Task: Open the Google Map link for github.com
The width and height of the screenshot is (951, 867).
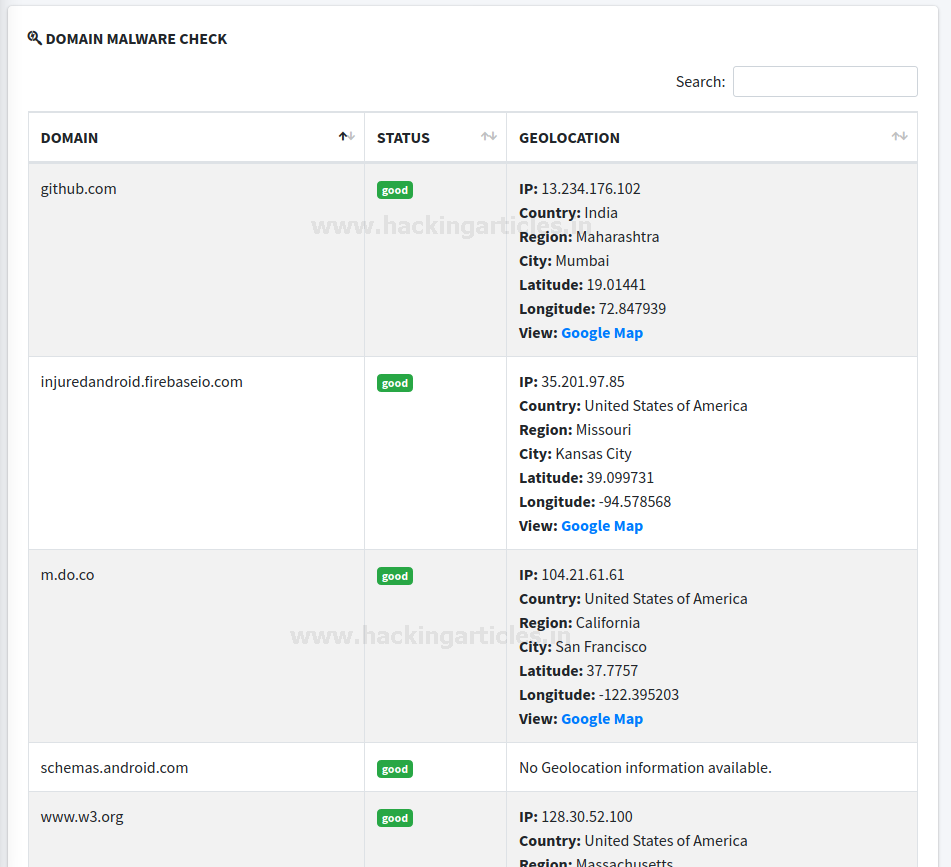Action: coord(602,333)
